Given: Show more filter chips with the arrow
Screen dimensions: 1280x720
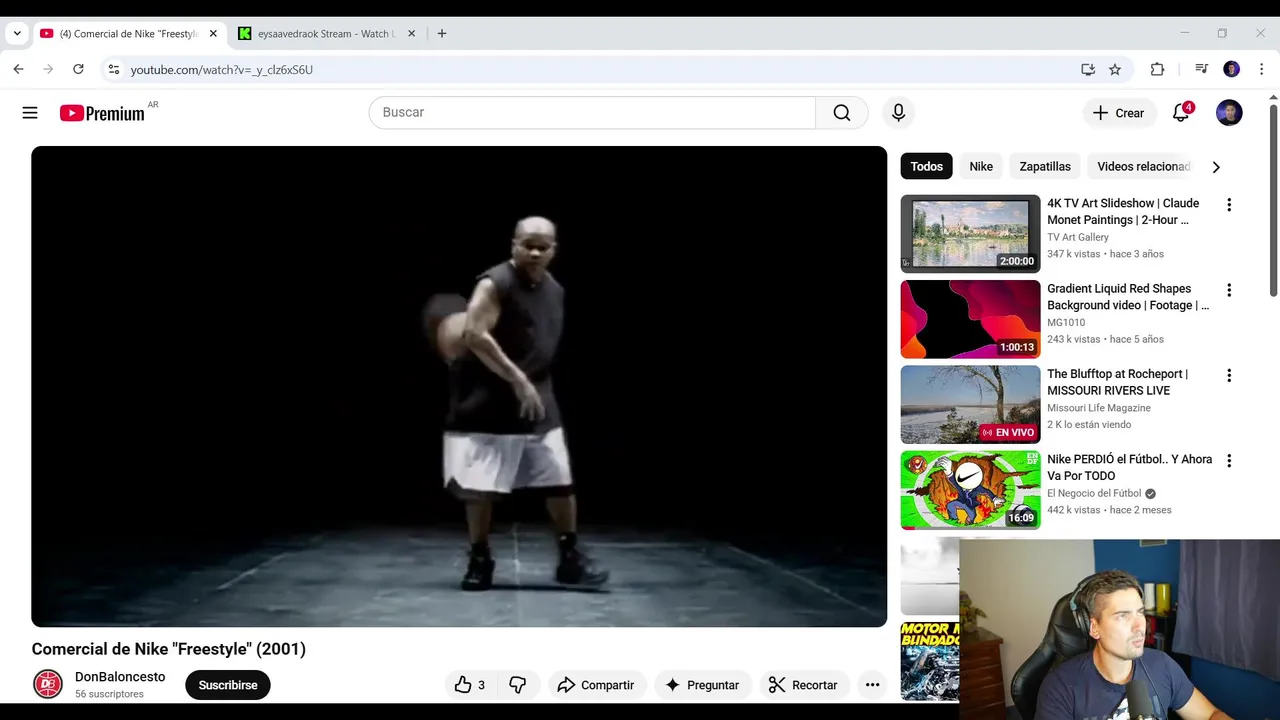Looking at the screenshot, I should click(1216, 167).
